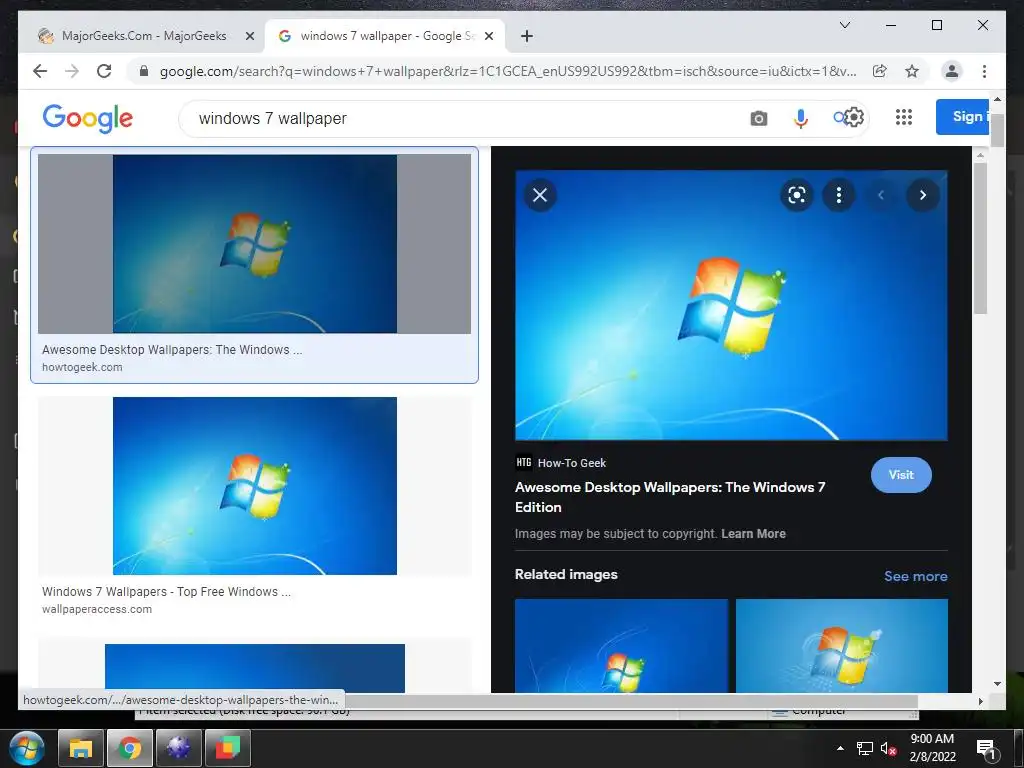Share this page from address bar
This screenshot has width=1024, height=768.
(879, 71)
